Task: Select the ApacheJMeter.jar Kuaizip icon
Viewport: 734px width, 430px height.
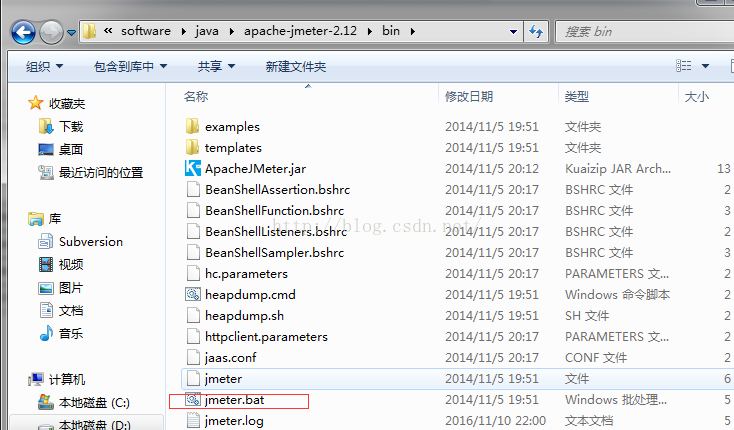Action: pos(192,168)
